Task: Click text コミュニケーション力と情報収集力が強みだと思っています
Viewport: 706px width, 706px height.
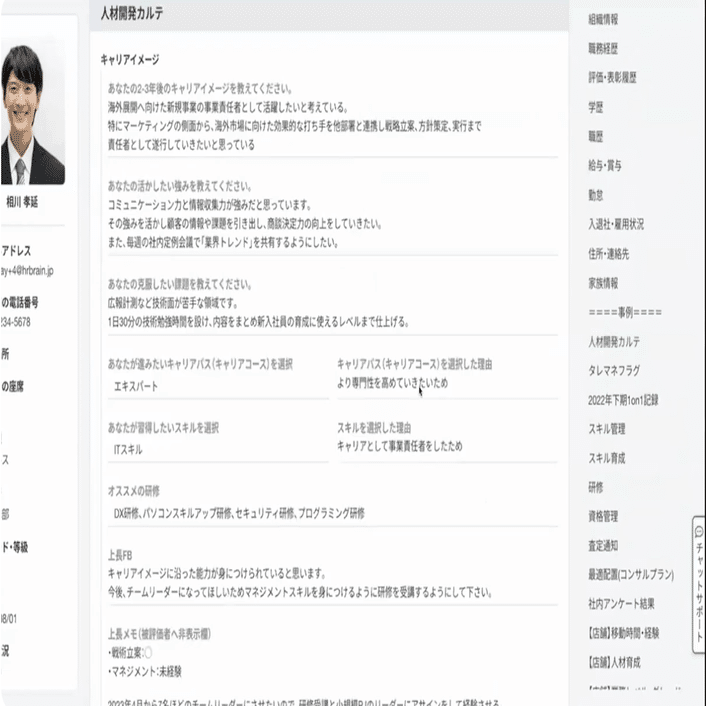Action: [210, 205]
